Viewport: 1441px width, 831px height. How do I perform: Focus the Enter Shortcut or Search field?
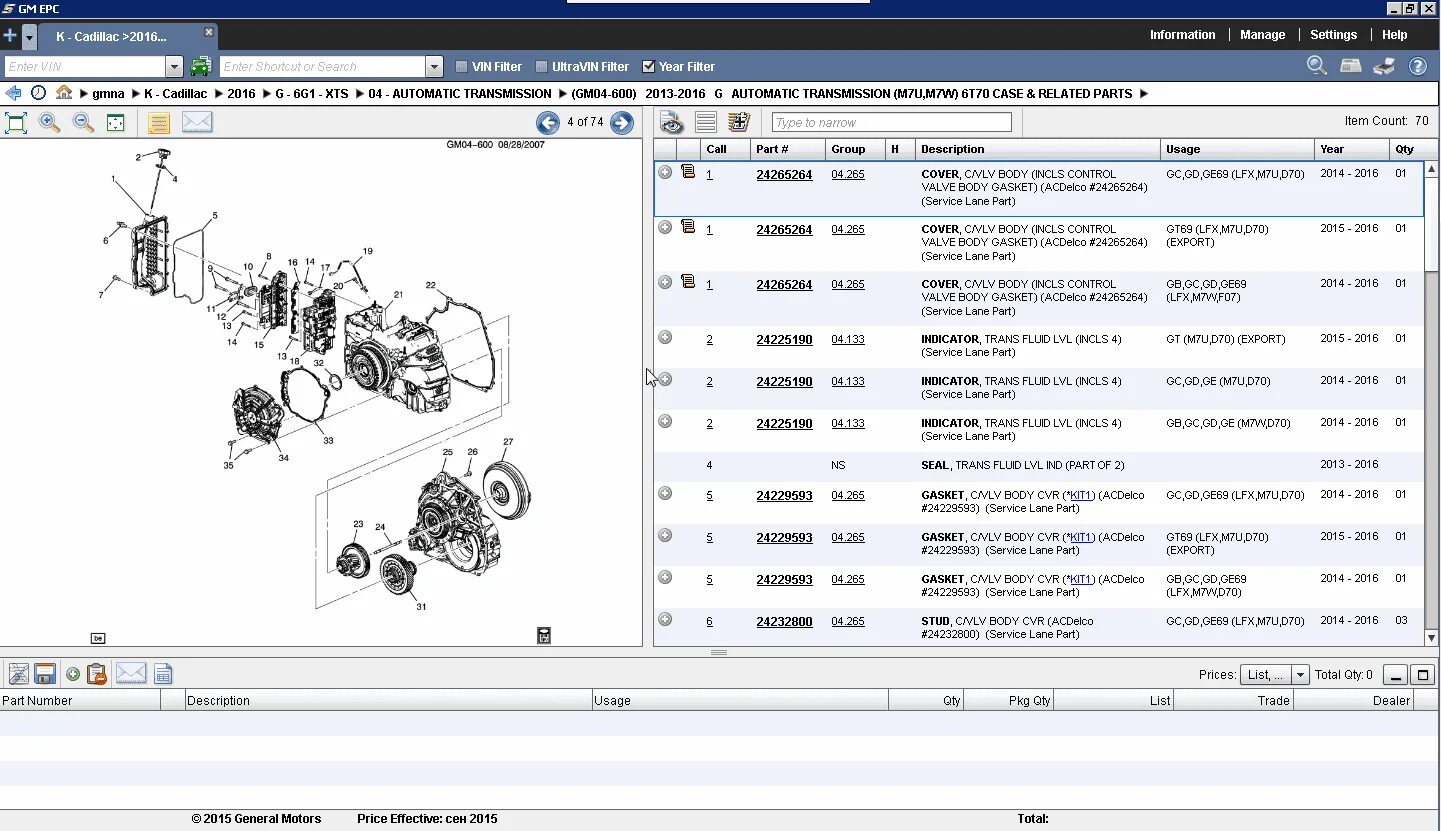pyautogui.click(x=322, y=67)
